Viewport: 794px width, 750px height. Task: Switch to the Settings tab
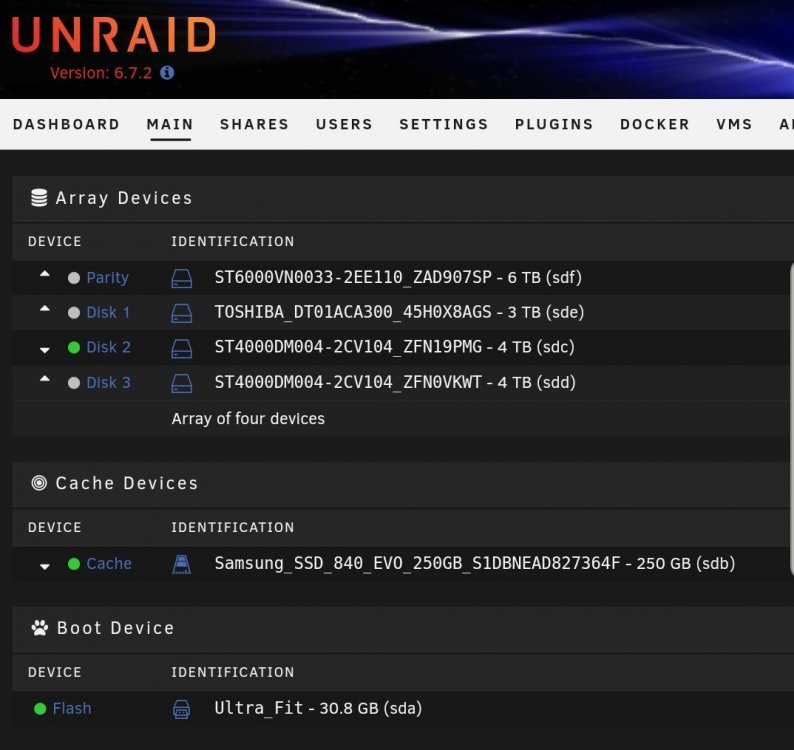(x=444, y=124)
